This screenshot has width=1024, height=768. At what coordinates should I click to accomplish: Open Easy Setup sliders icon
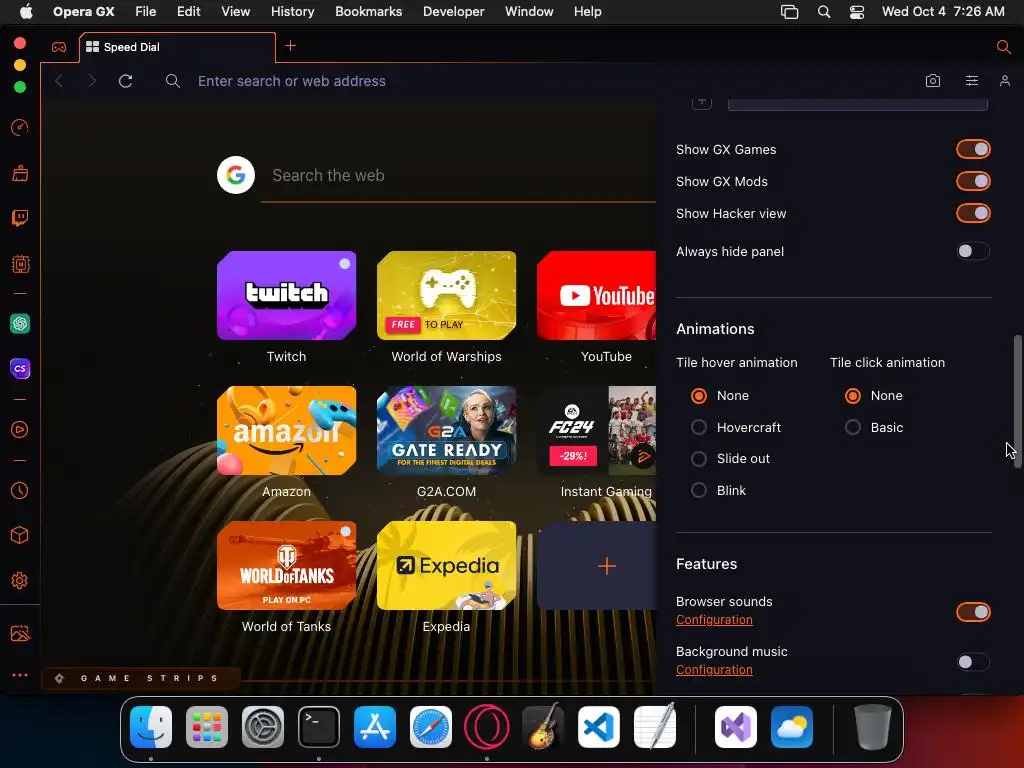(x=972, y=81)
